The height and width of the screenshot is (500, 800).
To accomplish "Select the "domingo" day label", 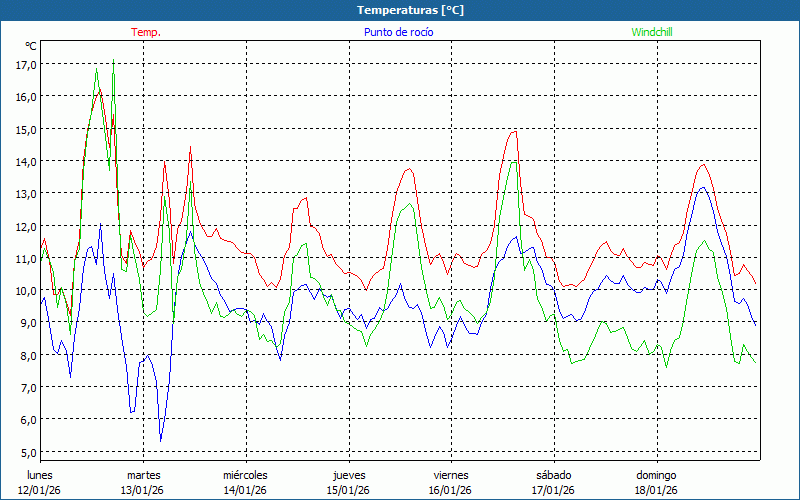I will tap(656, 475).
